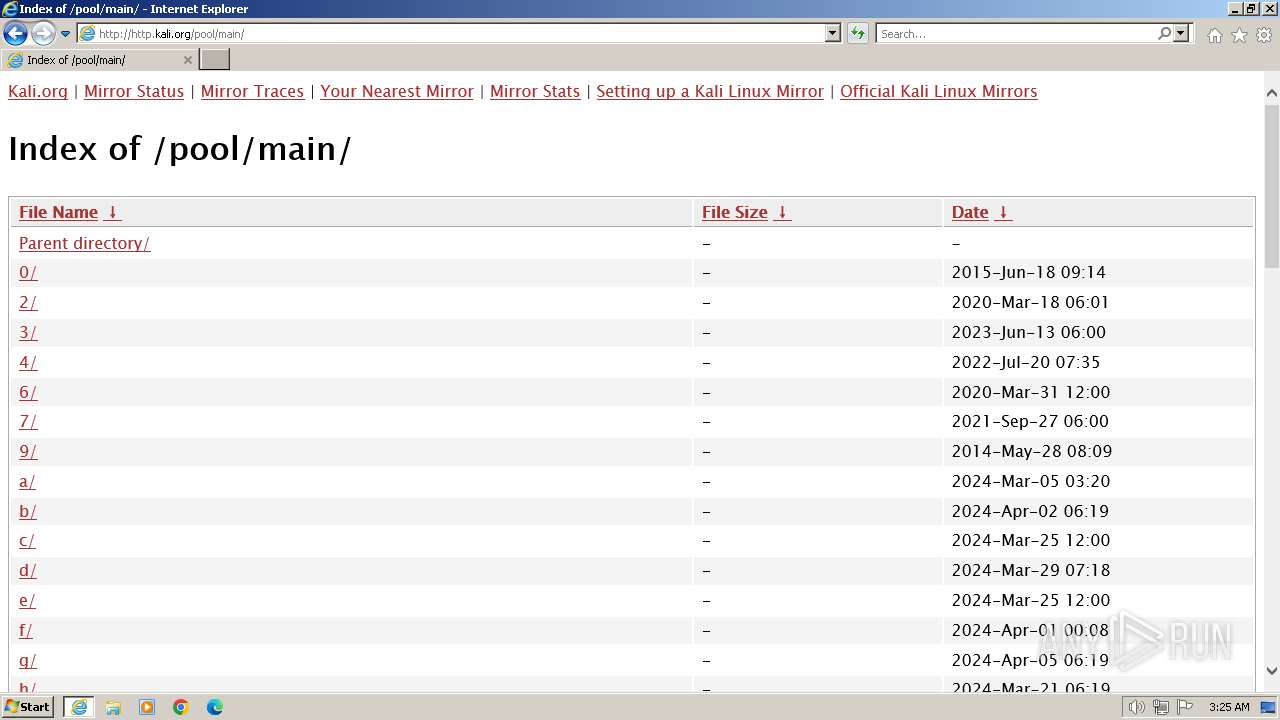This screenshot has width=1280, height=720.
Task: Select the date 2024-Apr-02 06:19
Action: 1030,511
